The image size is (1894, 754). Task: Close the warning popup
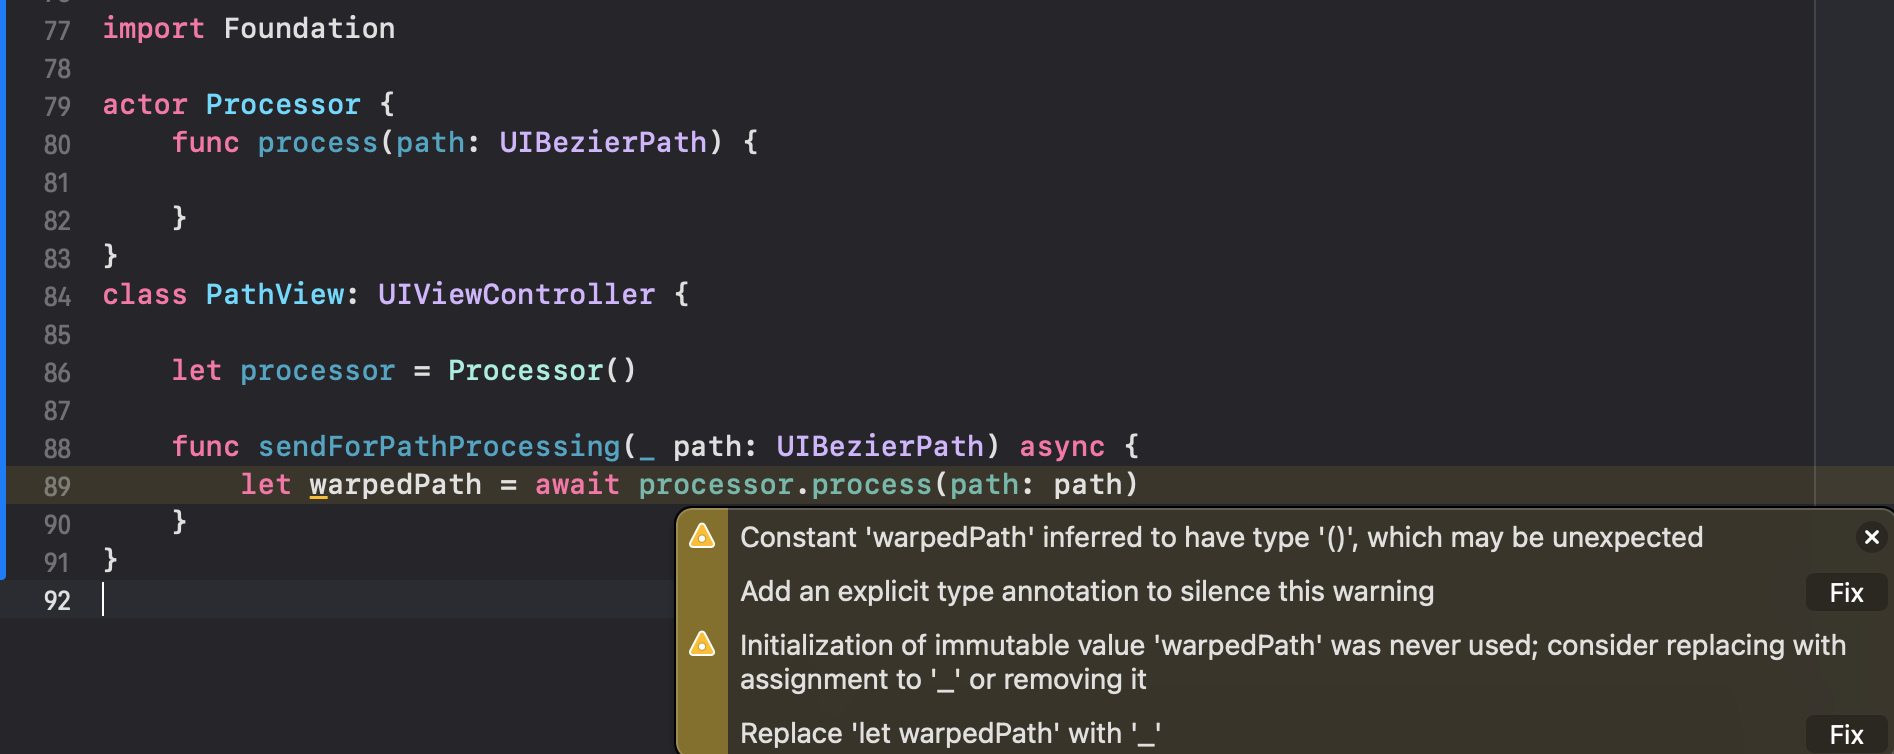click(x=1871, y=537)
